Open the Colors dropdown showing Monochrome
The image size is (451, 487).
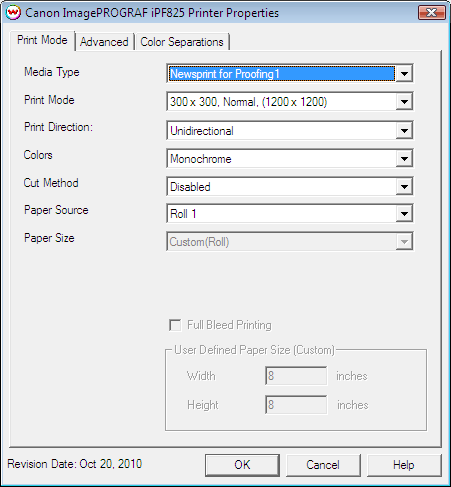pyautogui.click(x=290, y=158)
